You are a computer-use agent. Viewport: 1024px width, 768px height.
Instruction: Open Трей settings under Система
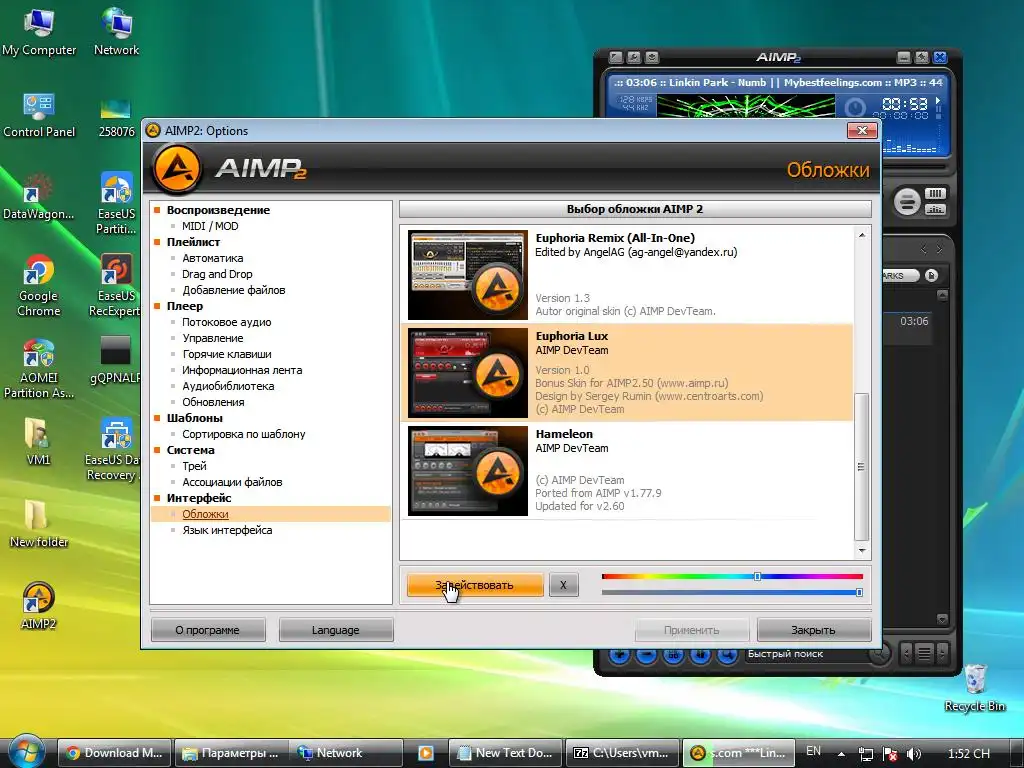tap(195, 466)
